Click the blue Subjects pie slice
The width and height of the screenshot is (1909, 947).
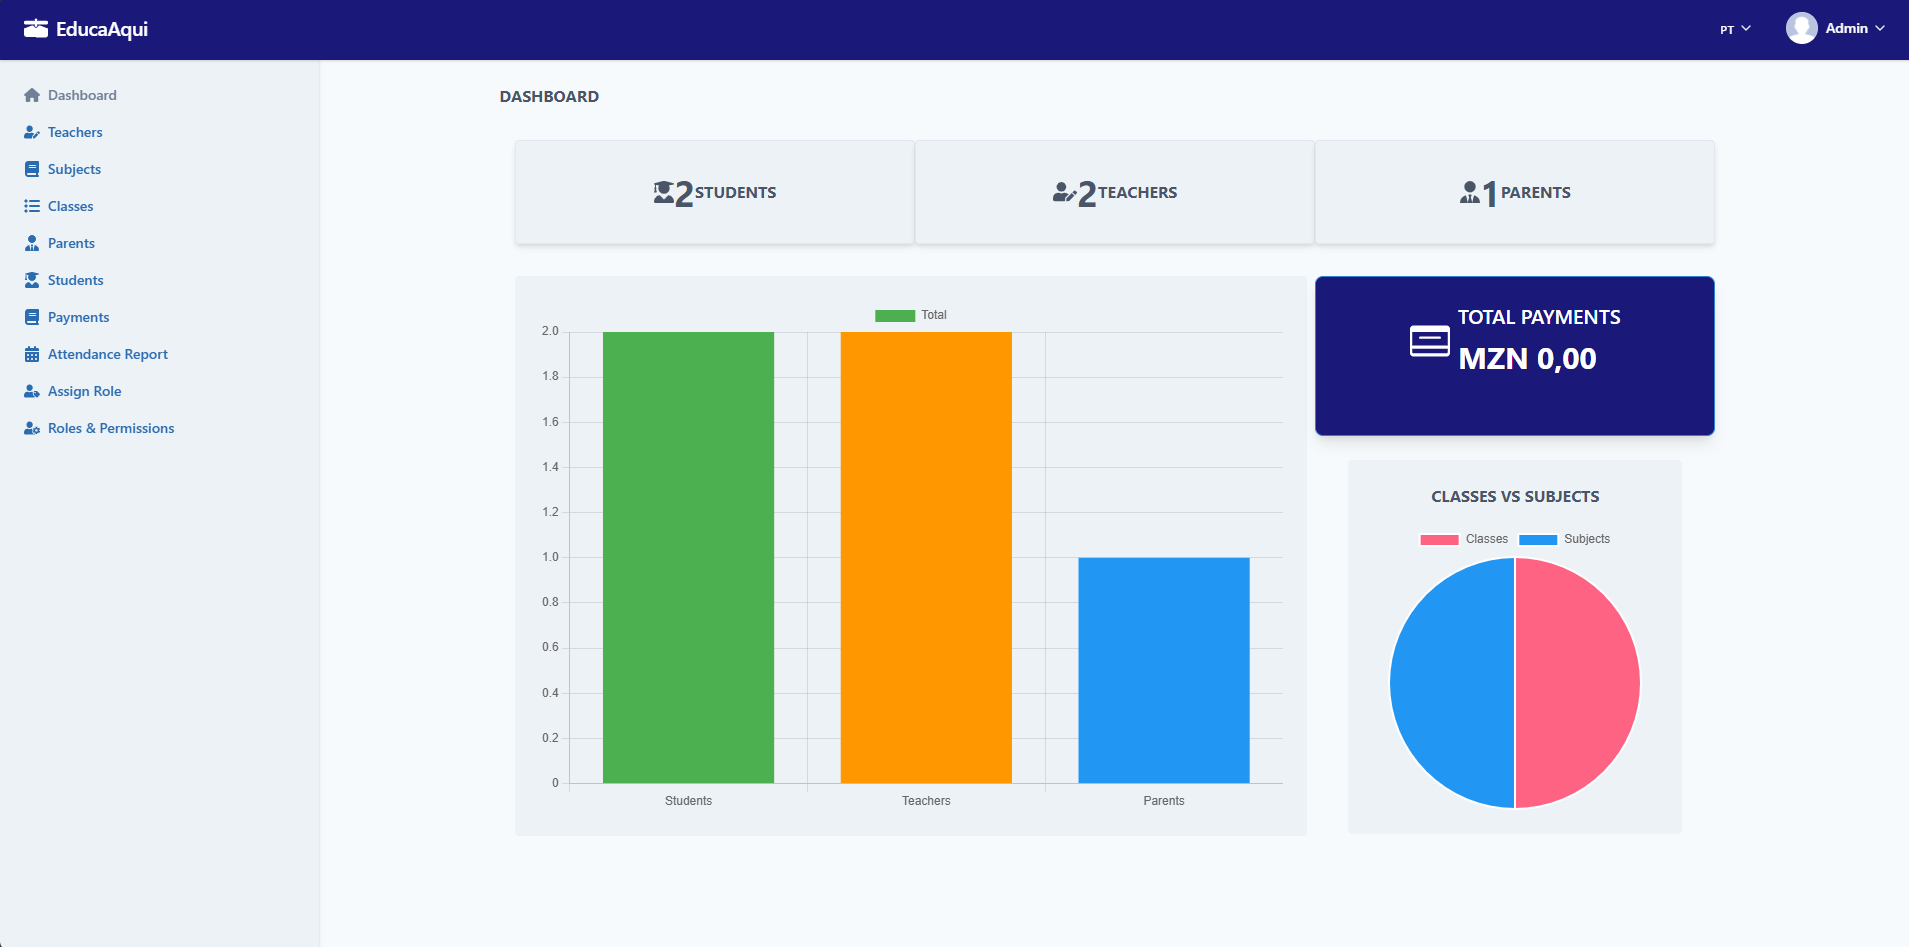click(1452, 683)
